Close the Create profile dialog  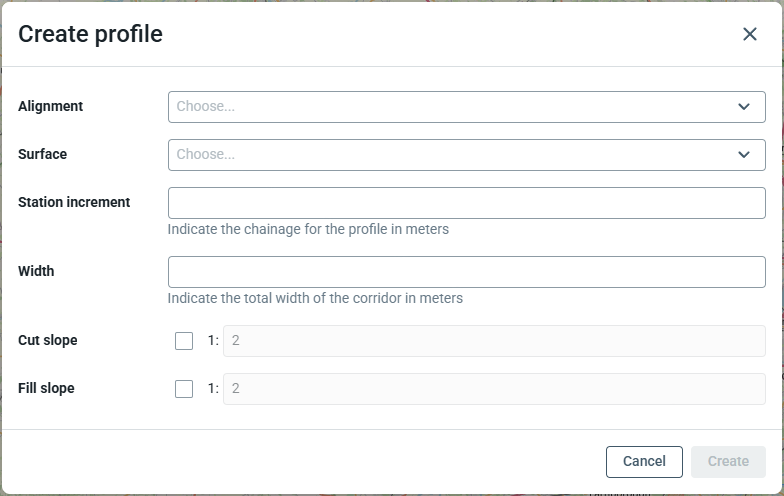(x=750, y=34)
